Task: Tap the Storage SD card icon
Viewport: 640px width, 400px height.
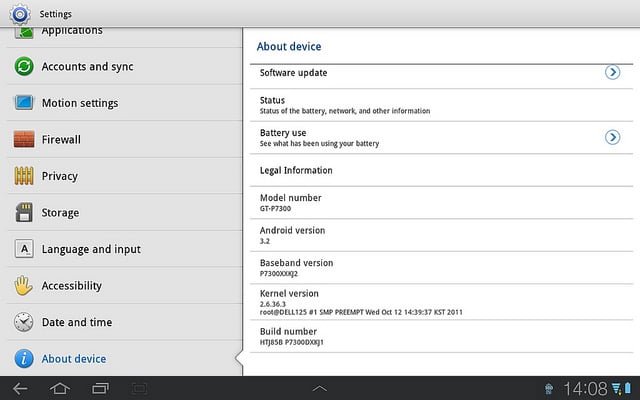Action: coord(24,212)
